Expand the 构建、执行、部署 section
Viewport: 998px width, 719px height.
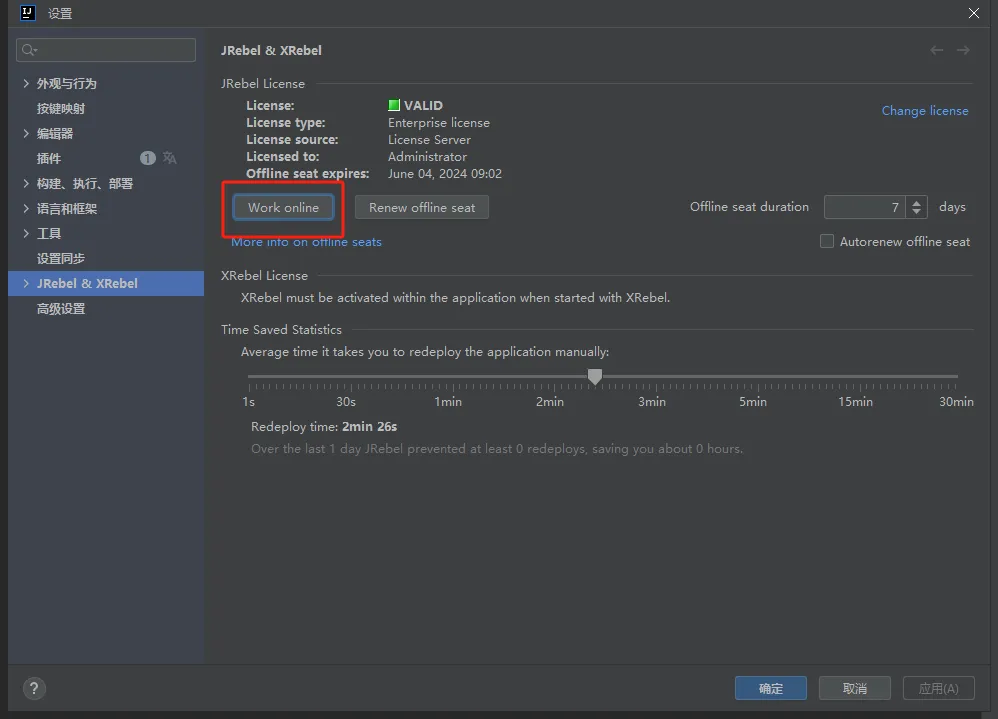[26, 183]
